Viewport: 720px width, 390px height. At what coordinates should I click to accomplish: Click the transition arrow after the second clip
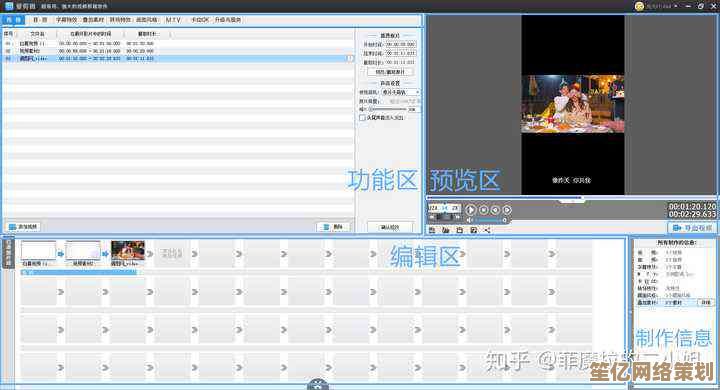click(x=105, y=254)
